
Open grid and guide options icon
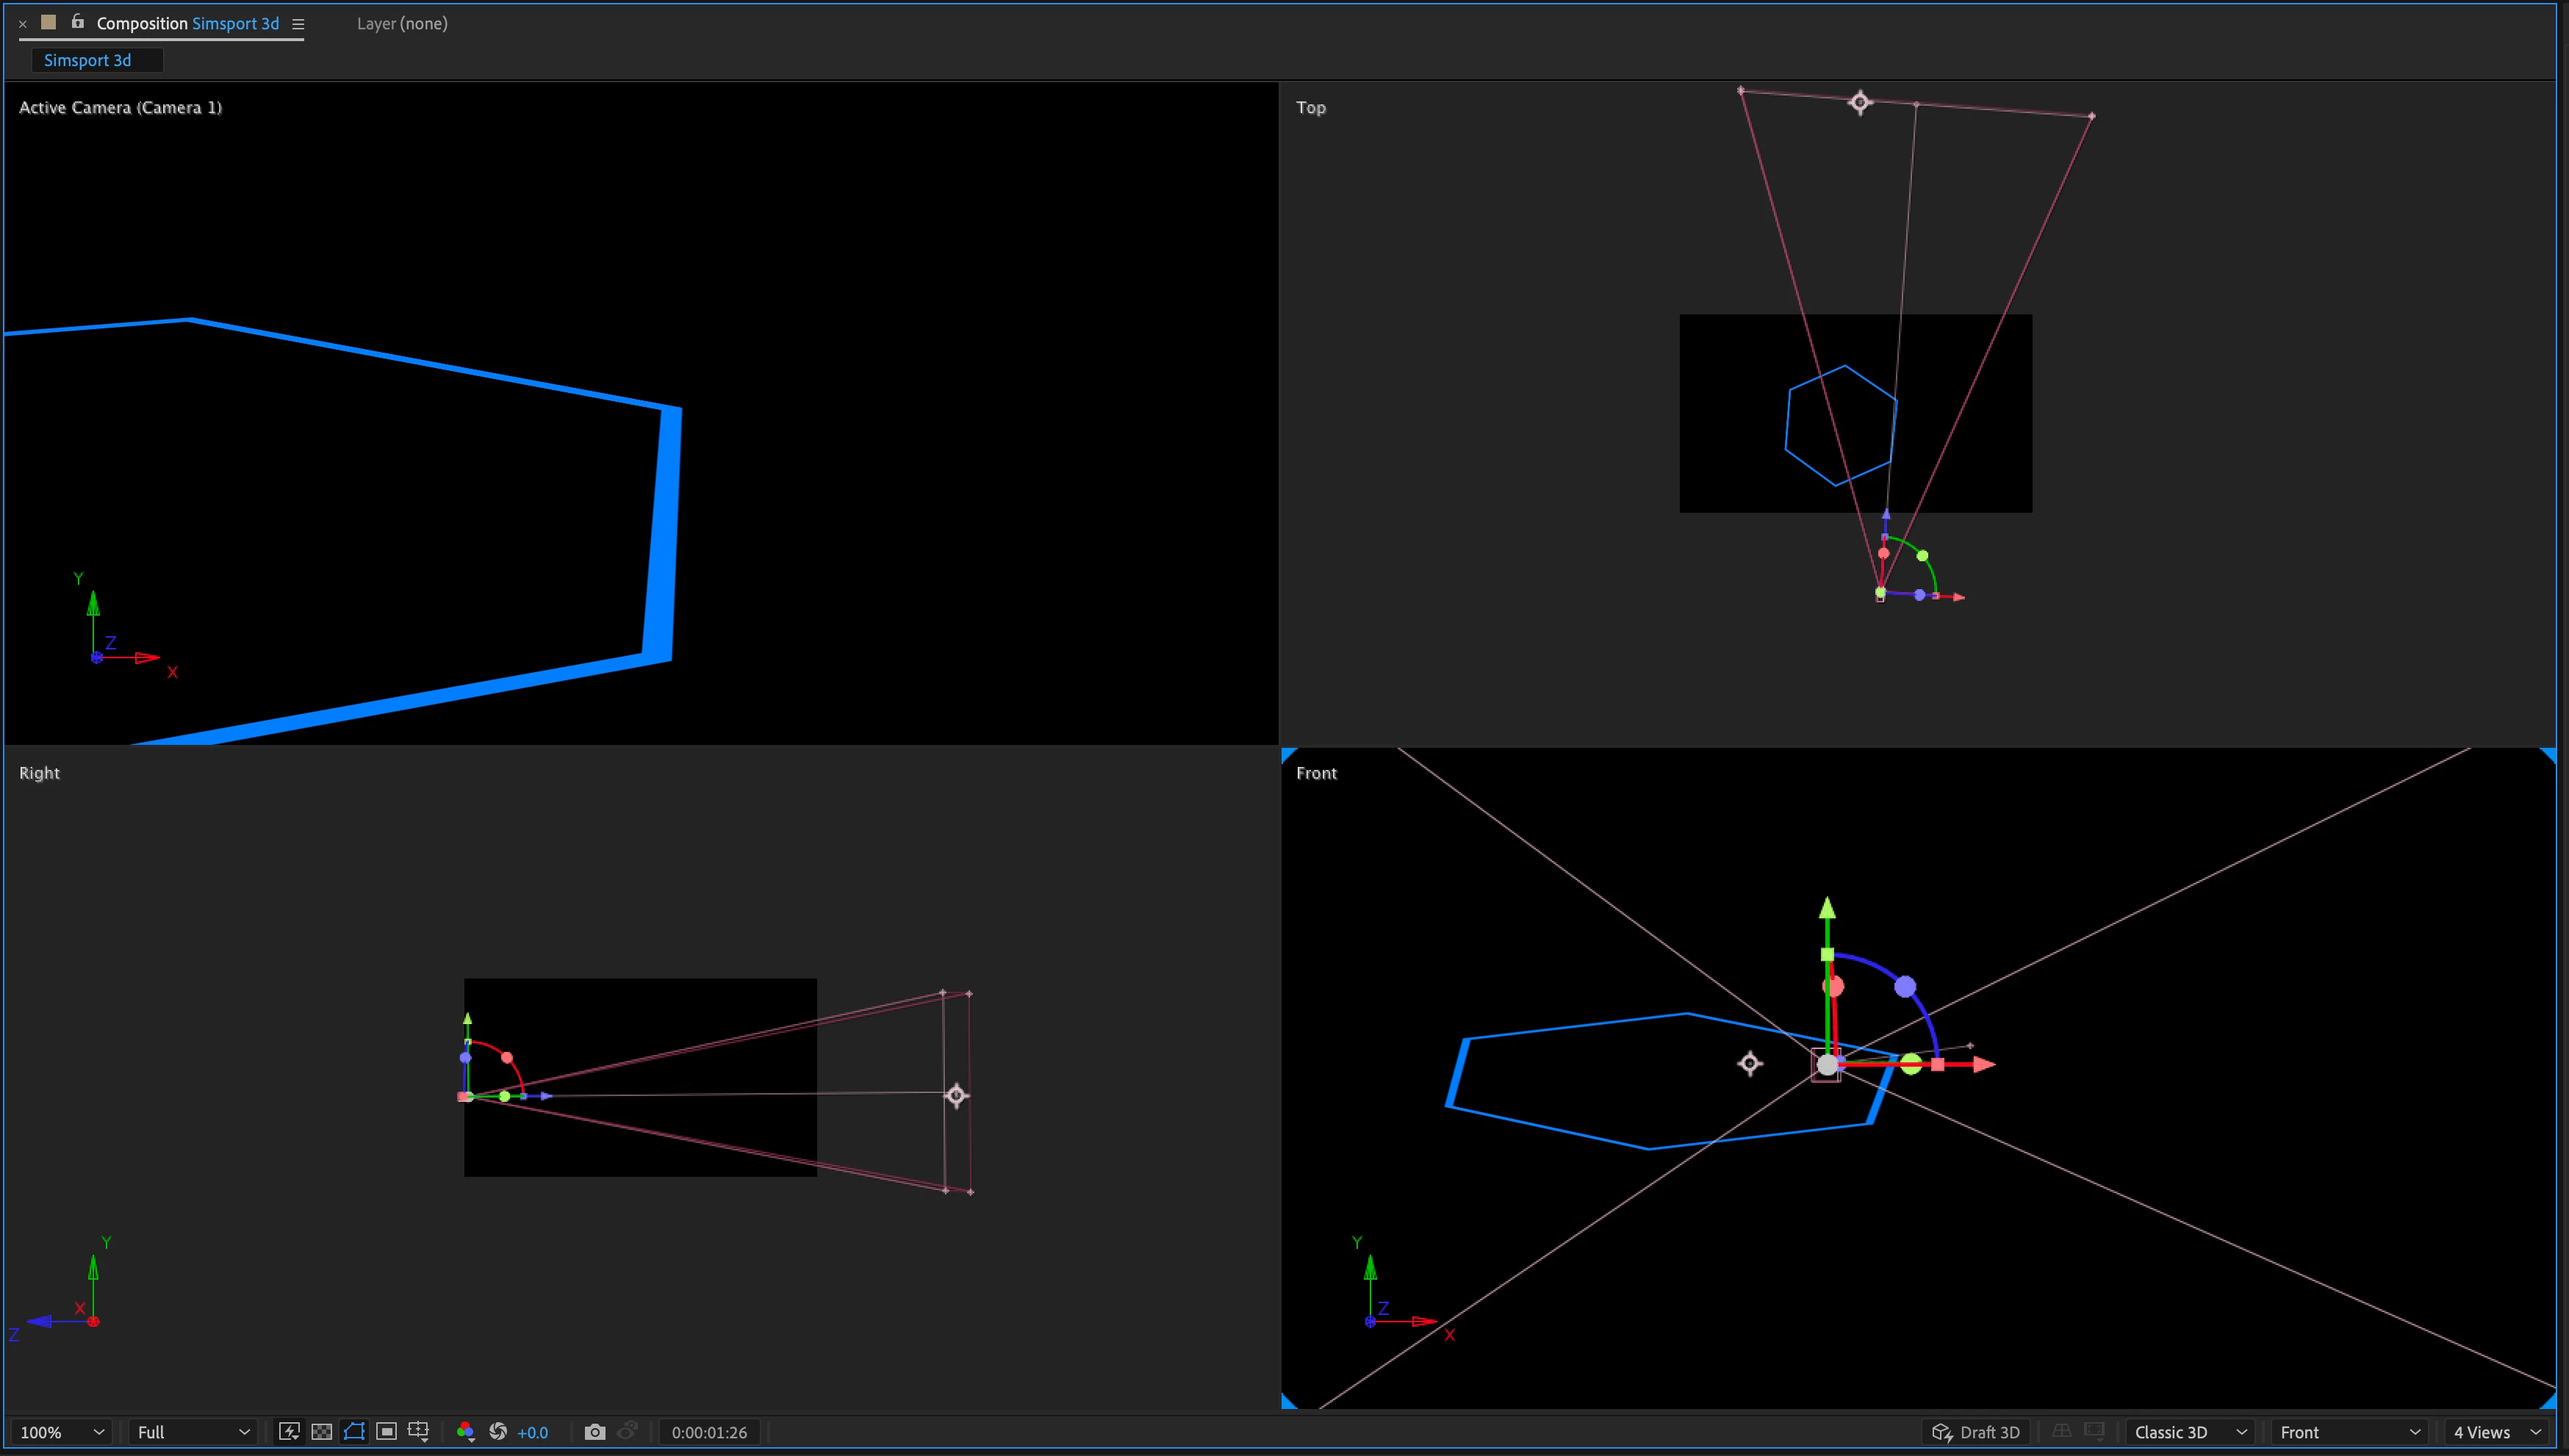419,1432
